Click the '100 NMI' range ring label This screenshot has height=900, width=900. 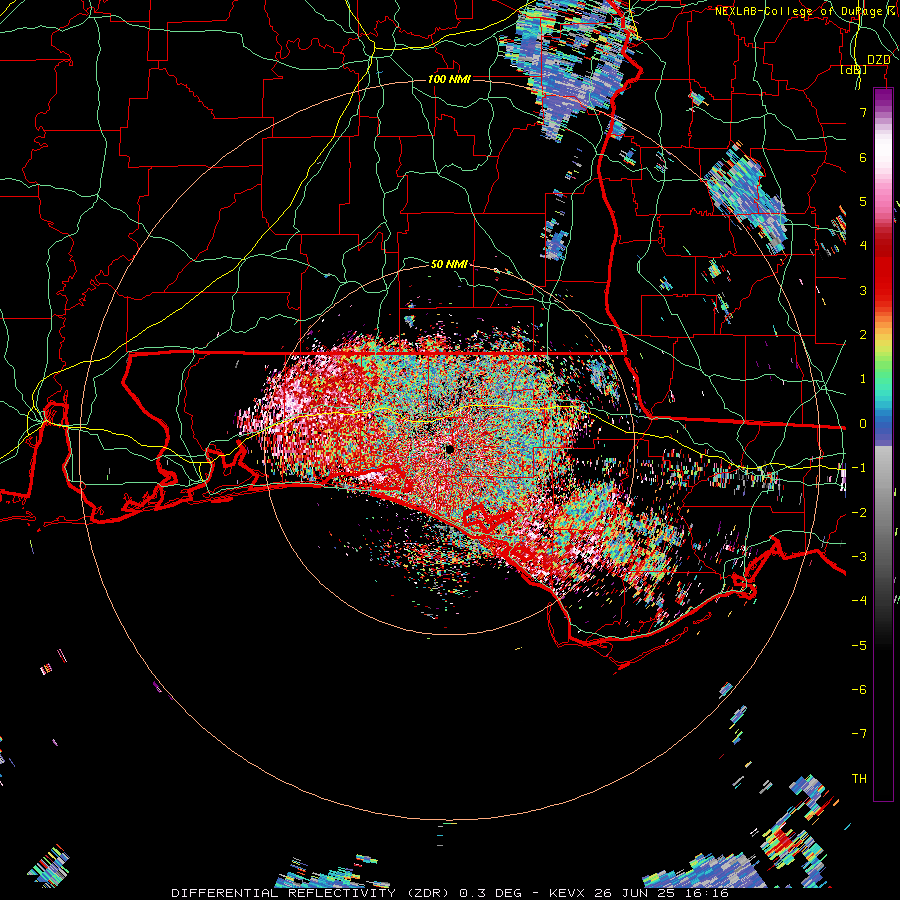(449, 79)
